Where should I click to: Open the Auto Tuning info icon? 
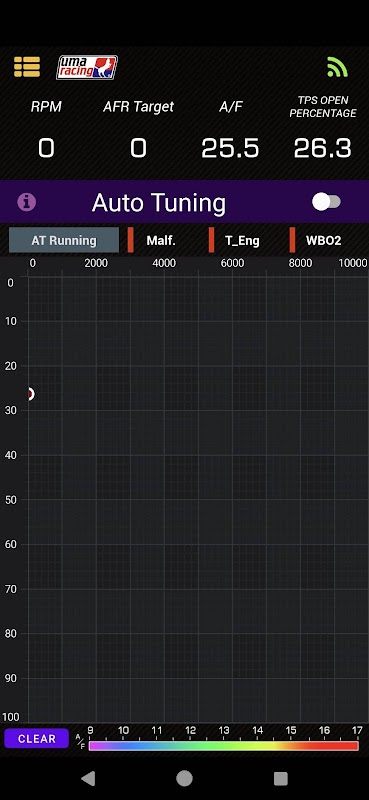[x=27, y=202]
